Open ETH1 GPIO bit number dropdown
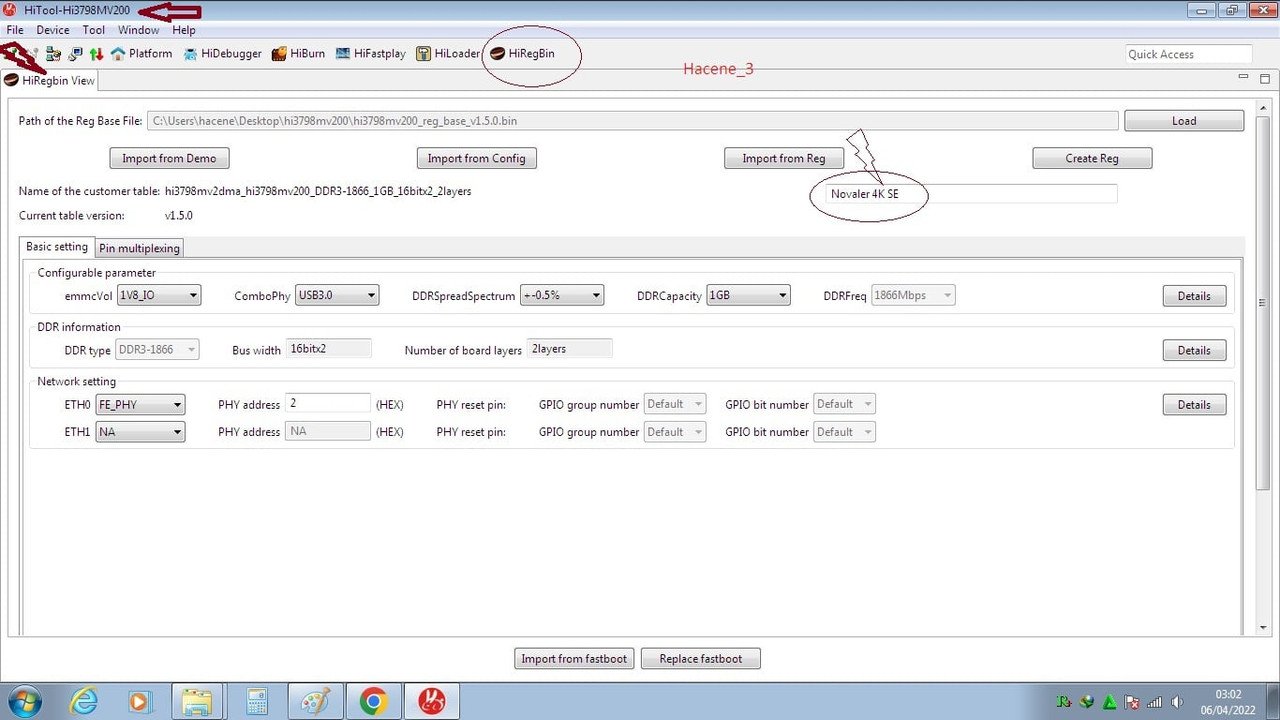 (x=845, y=432)
